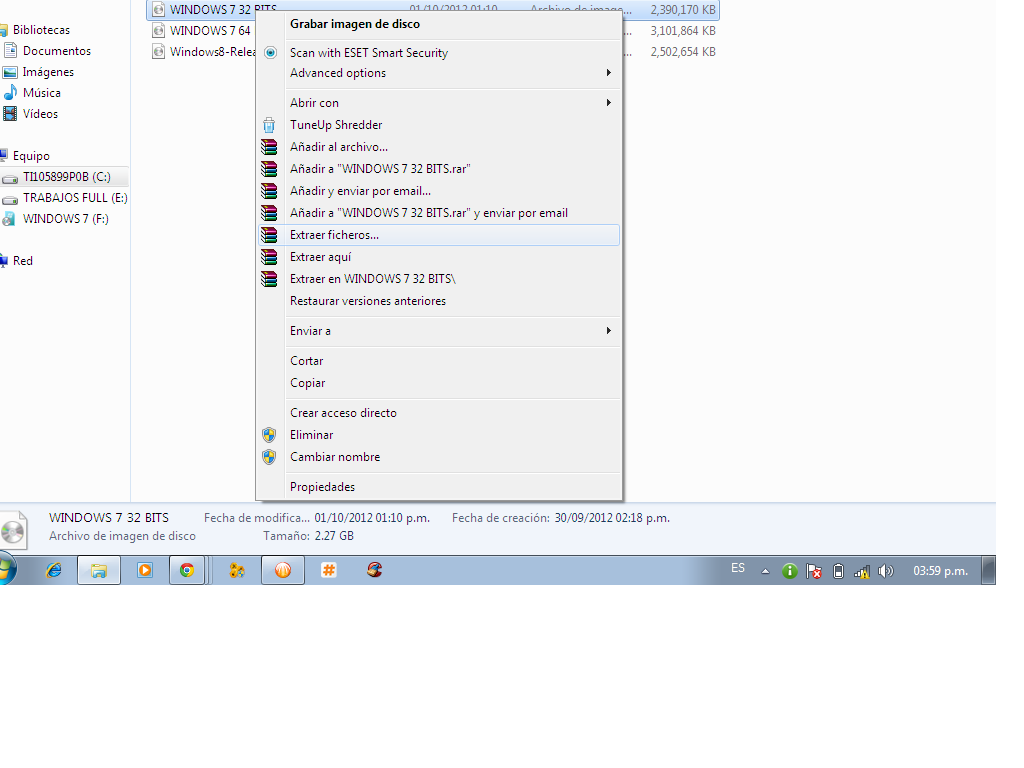This screenshot has height=768, width=1024.
Task: Open drive WINDOWS 7 (F:)
Action: click(x=65, y=219)
